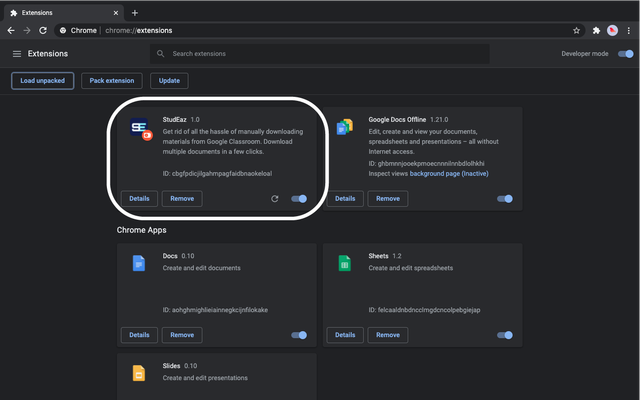
Task: Open Docs app Details
Action: [139, 335]
